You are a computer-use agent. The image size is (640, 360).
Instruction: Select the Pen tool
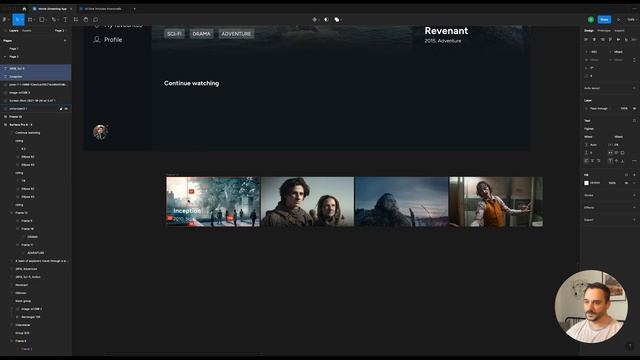tap(53, 19)
